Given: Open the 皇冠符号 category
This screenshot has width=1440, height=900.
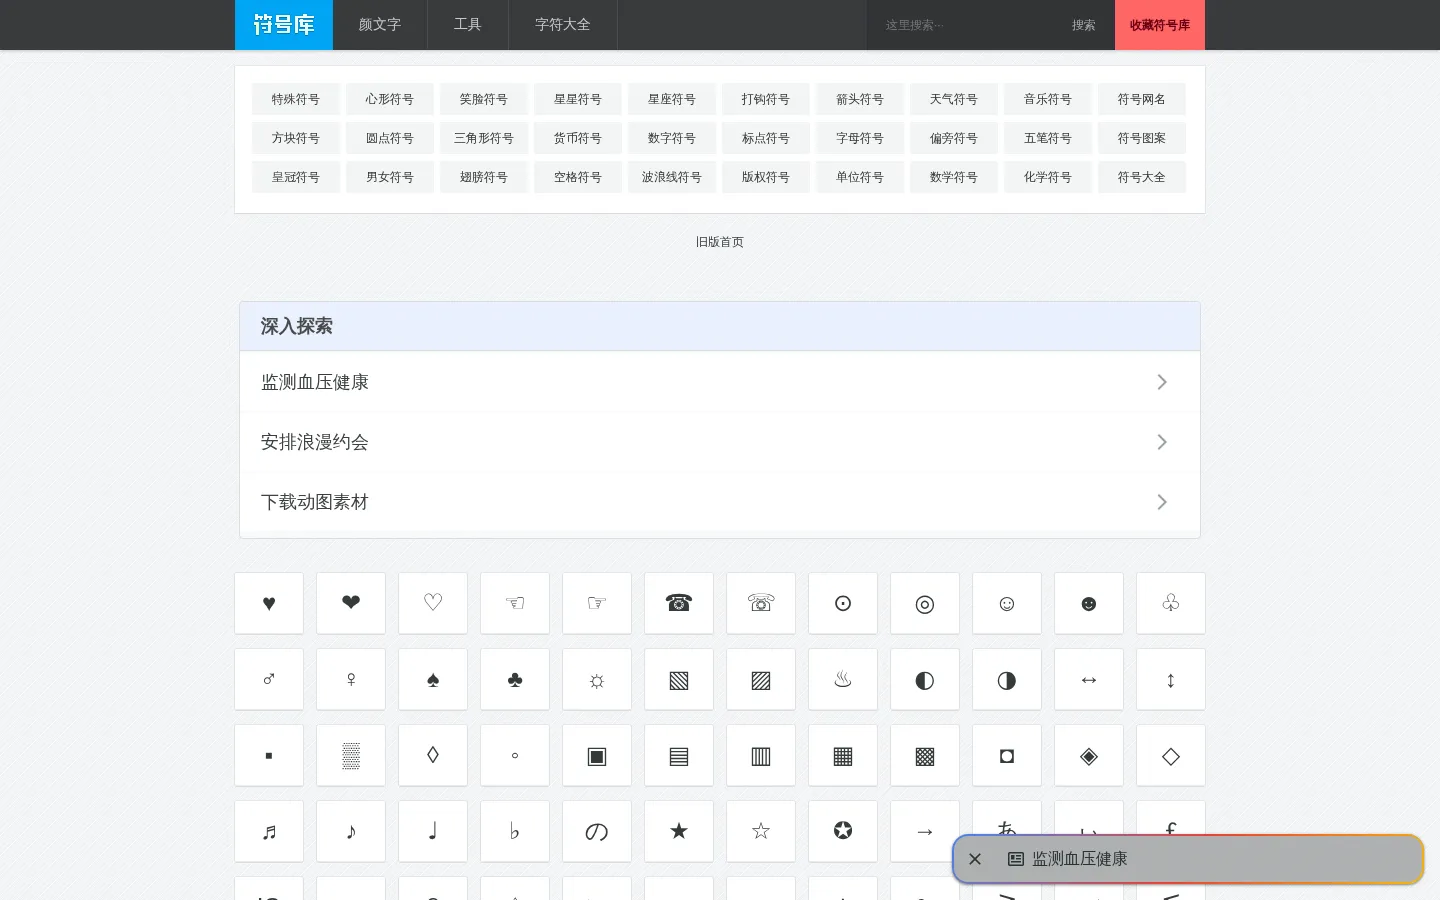Looking at the screenshot, I should click(296, 177).
